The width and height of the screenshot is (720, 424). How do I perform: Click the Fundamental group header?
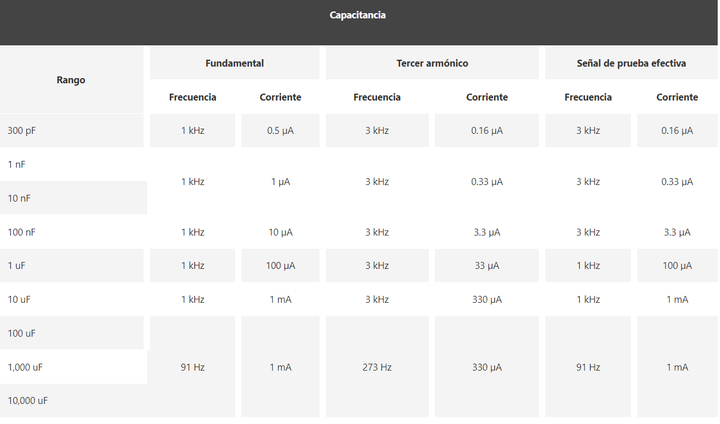pyautogui.click(x=234, y=63)
